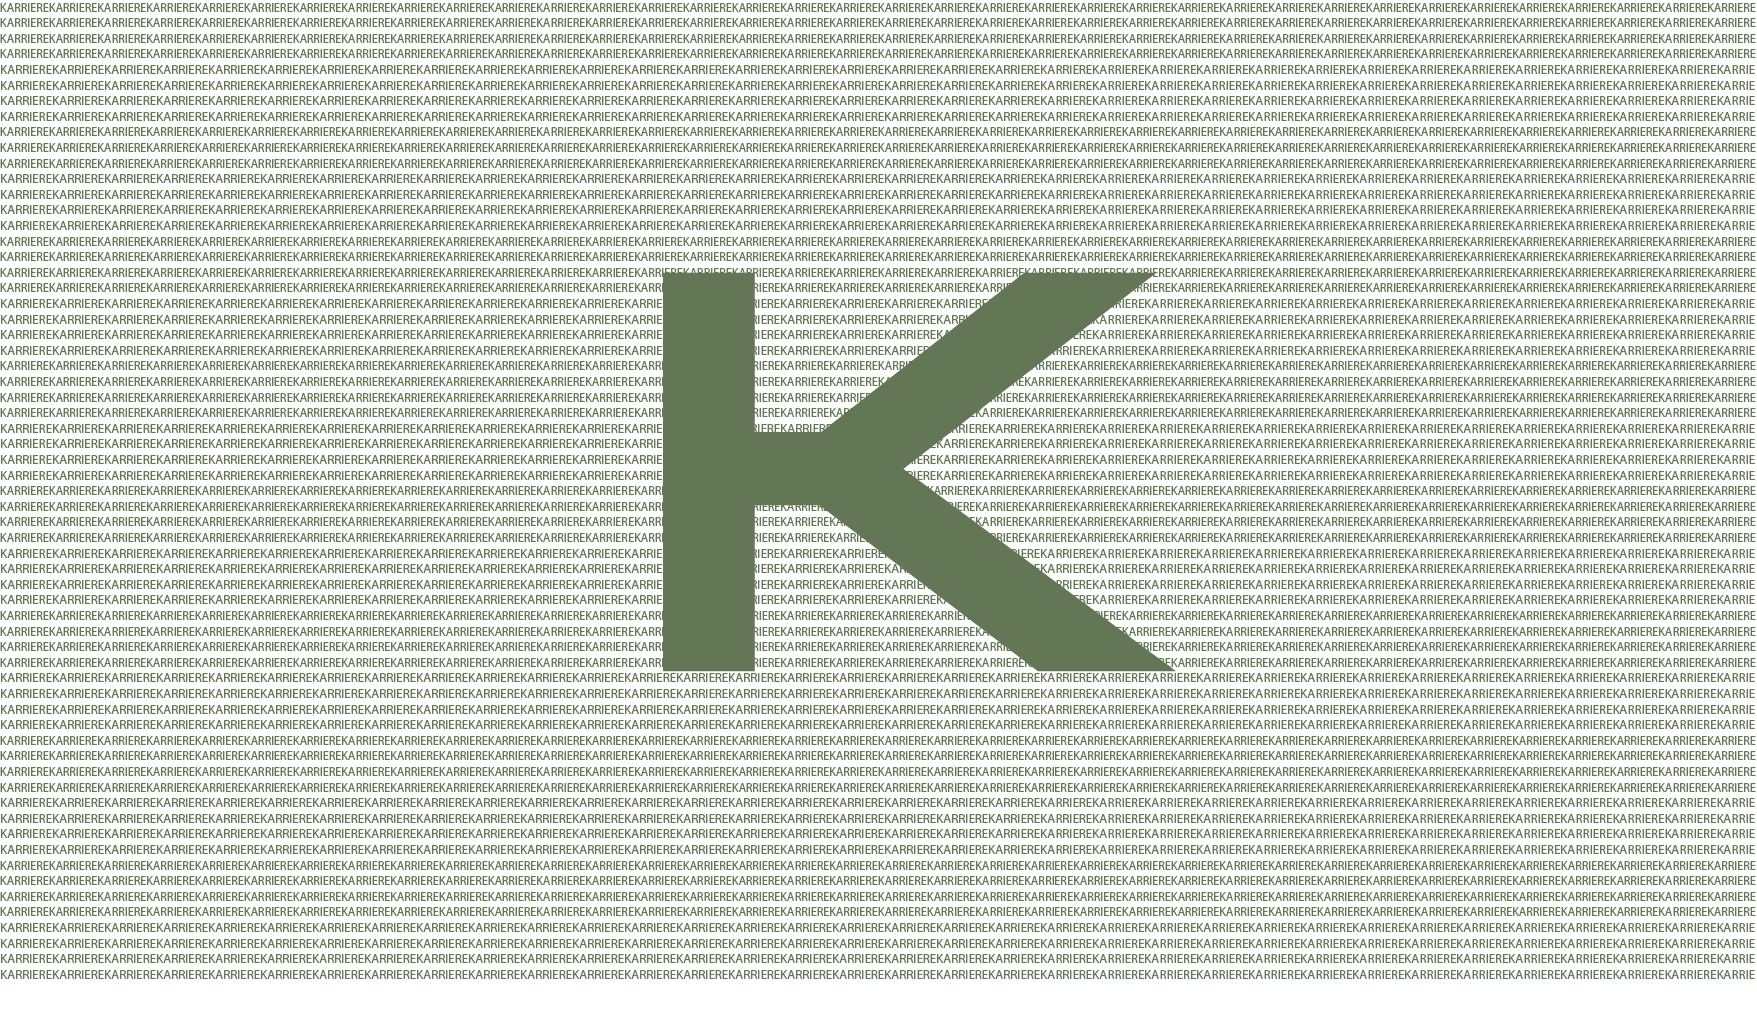Click the last KARRIERE word in the bottom row

click(1729, 974)
